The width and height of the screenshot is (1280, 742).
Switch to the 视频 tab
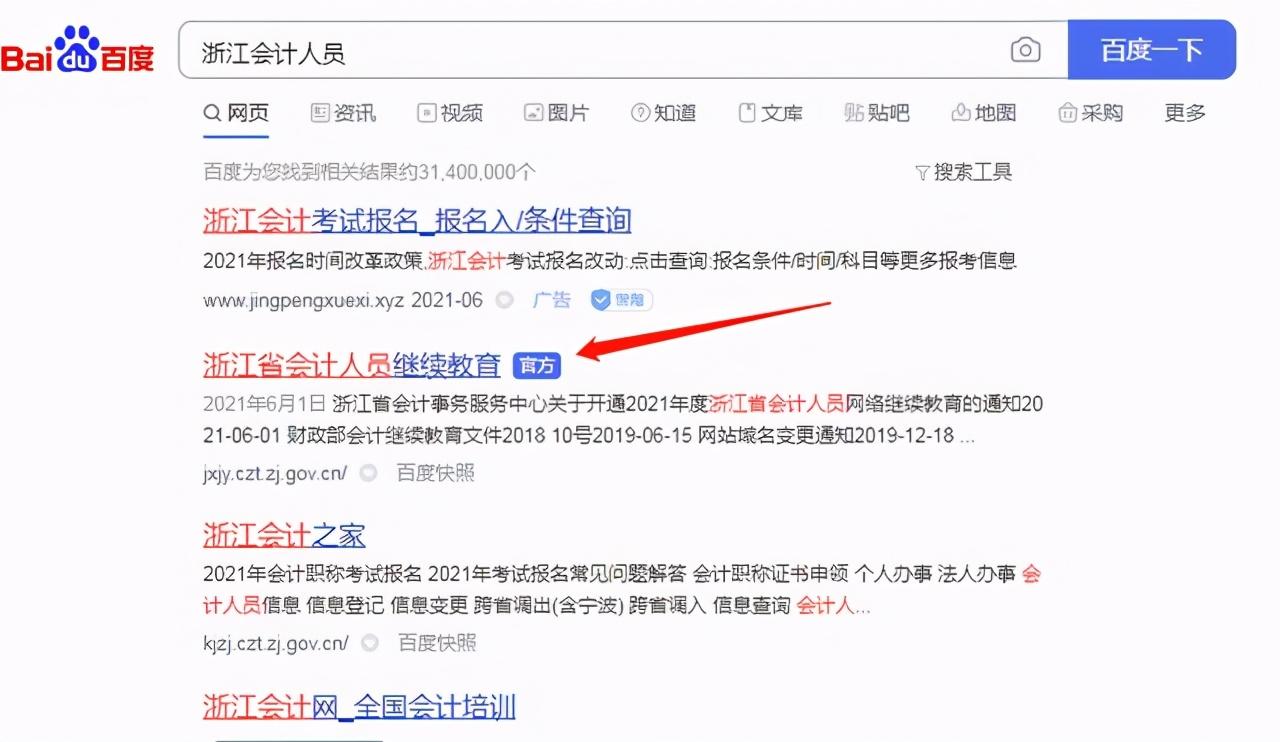[450, 113]
